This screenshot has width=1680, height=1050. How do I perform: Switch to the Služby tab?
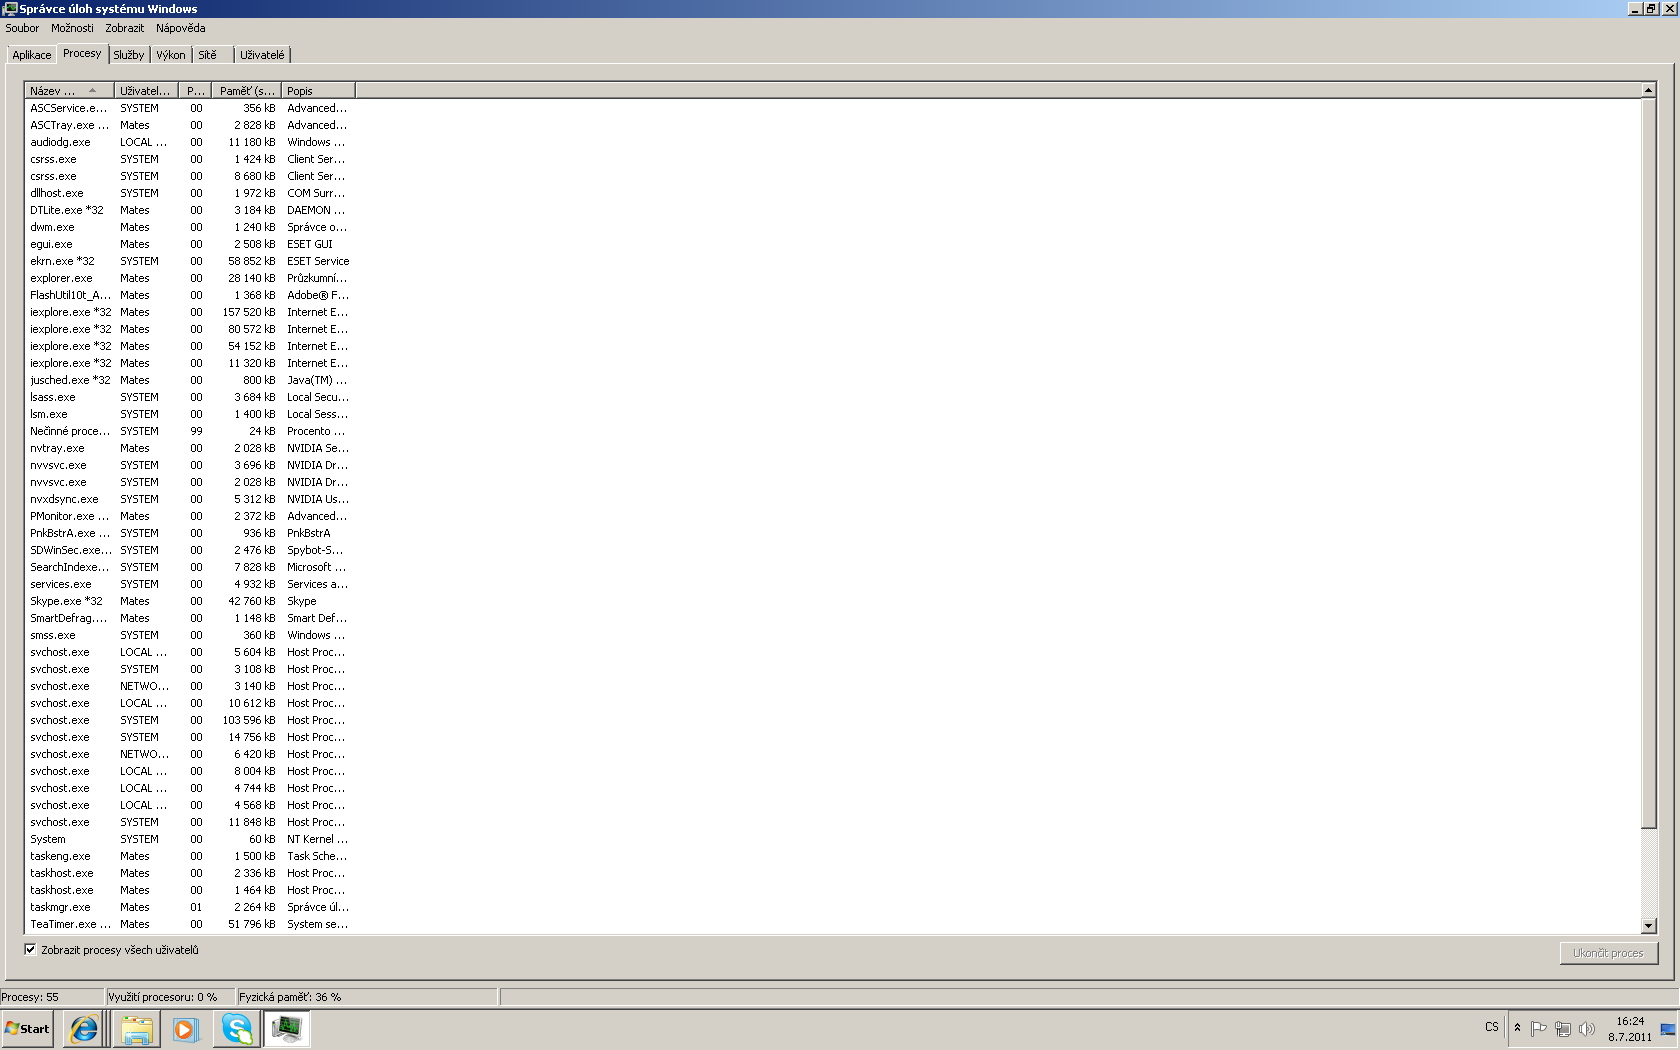[x=129, y=55]
